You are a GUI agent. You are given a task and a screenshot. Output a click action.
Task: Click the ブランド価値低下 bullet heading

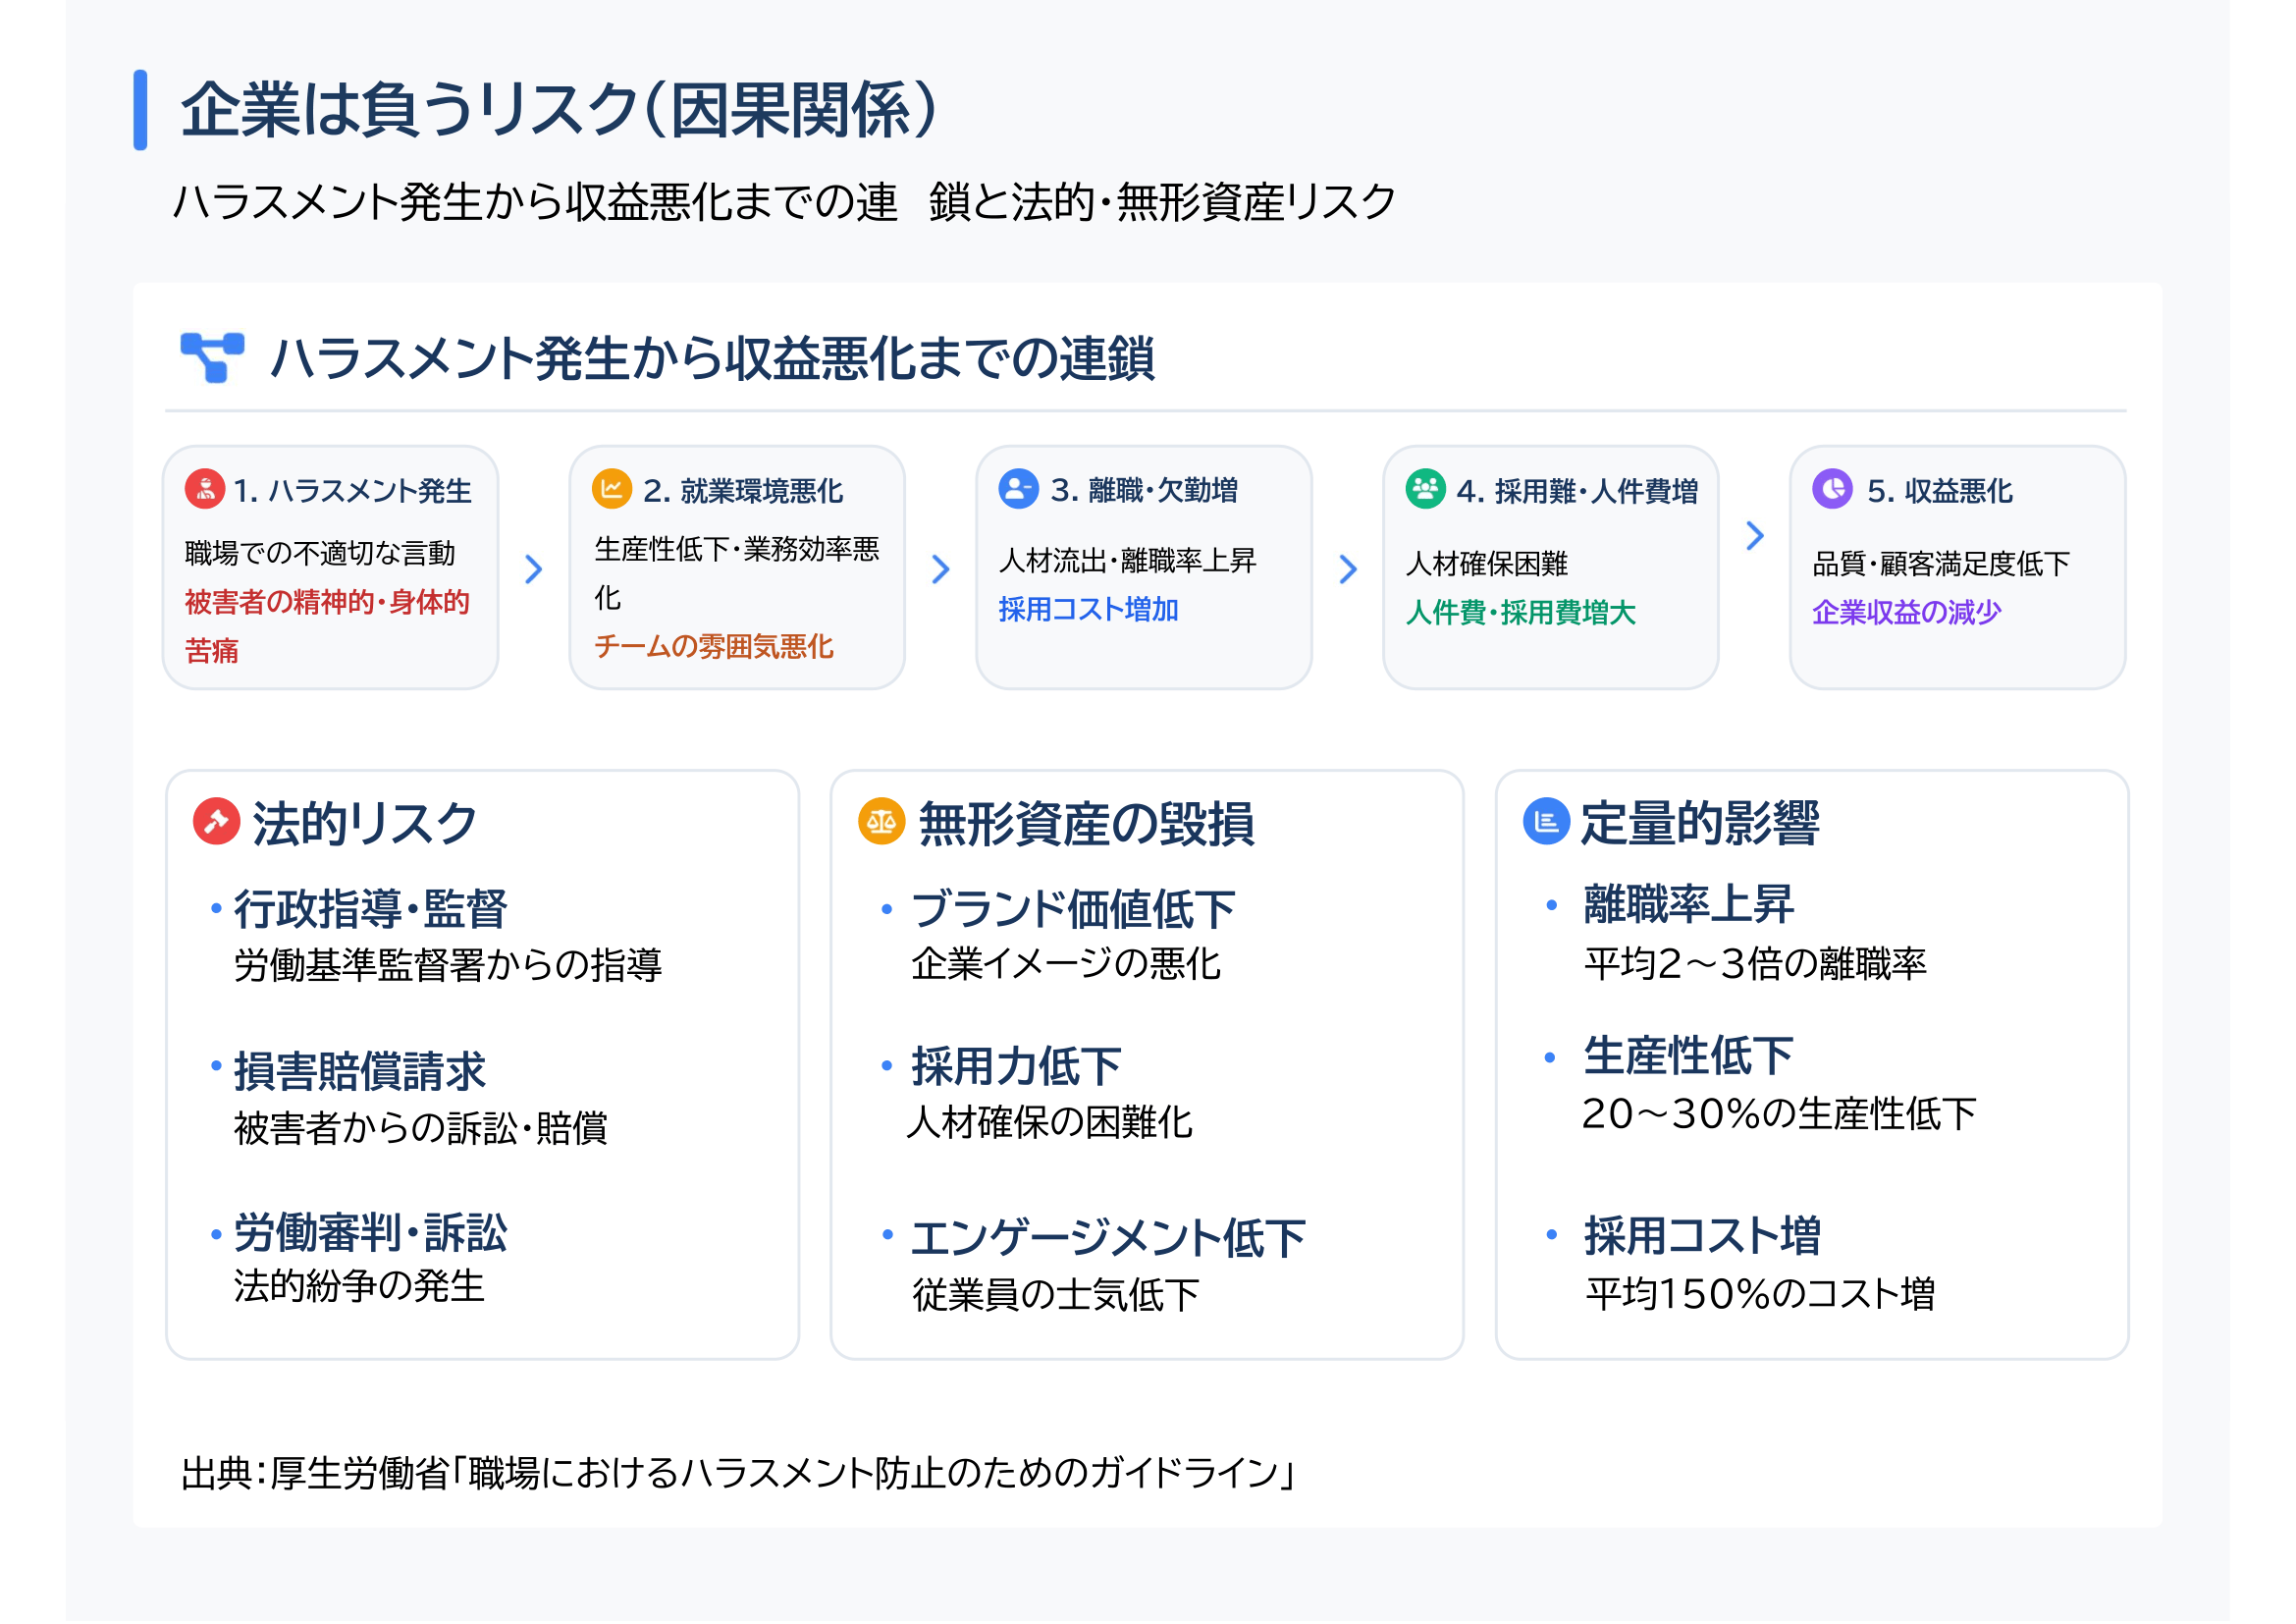click(x=1074, y=910)
